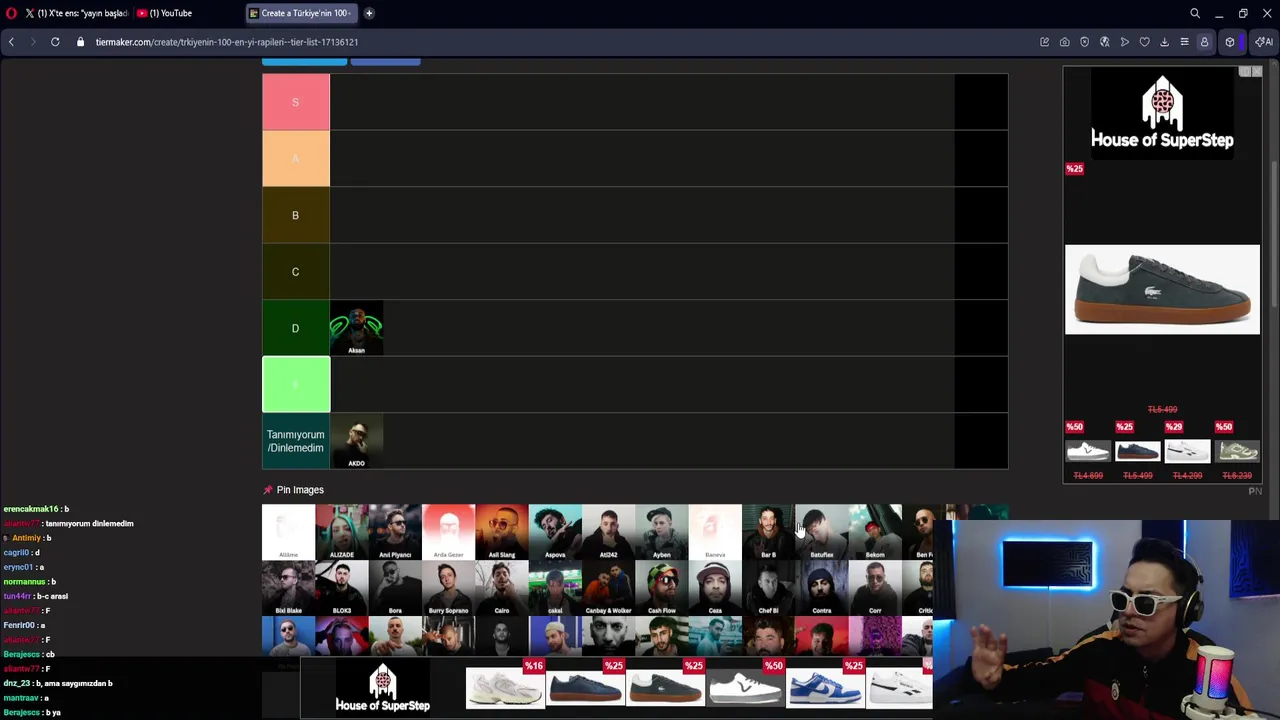The image size is (1280, 720).
Task: Bookmark the page with the heart icon
Action: pyautogui.click(x=1145, y=42)
